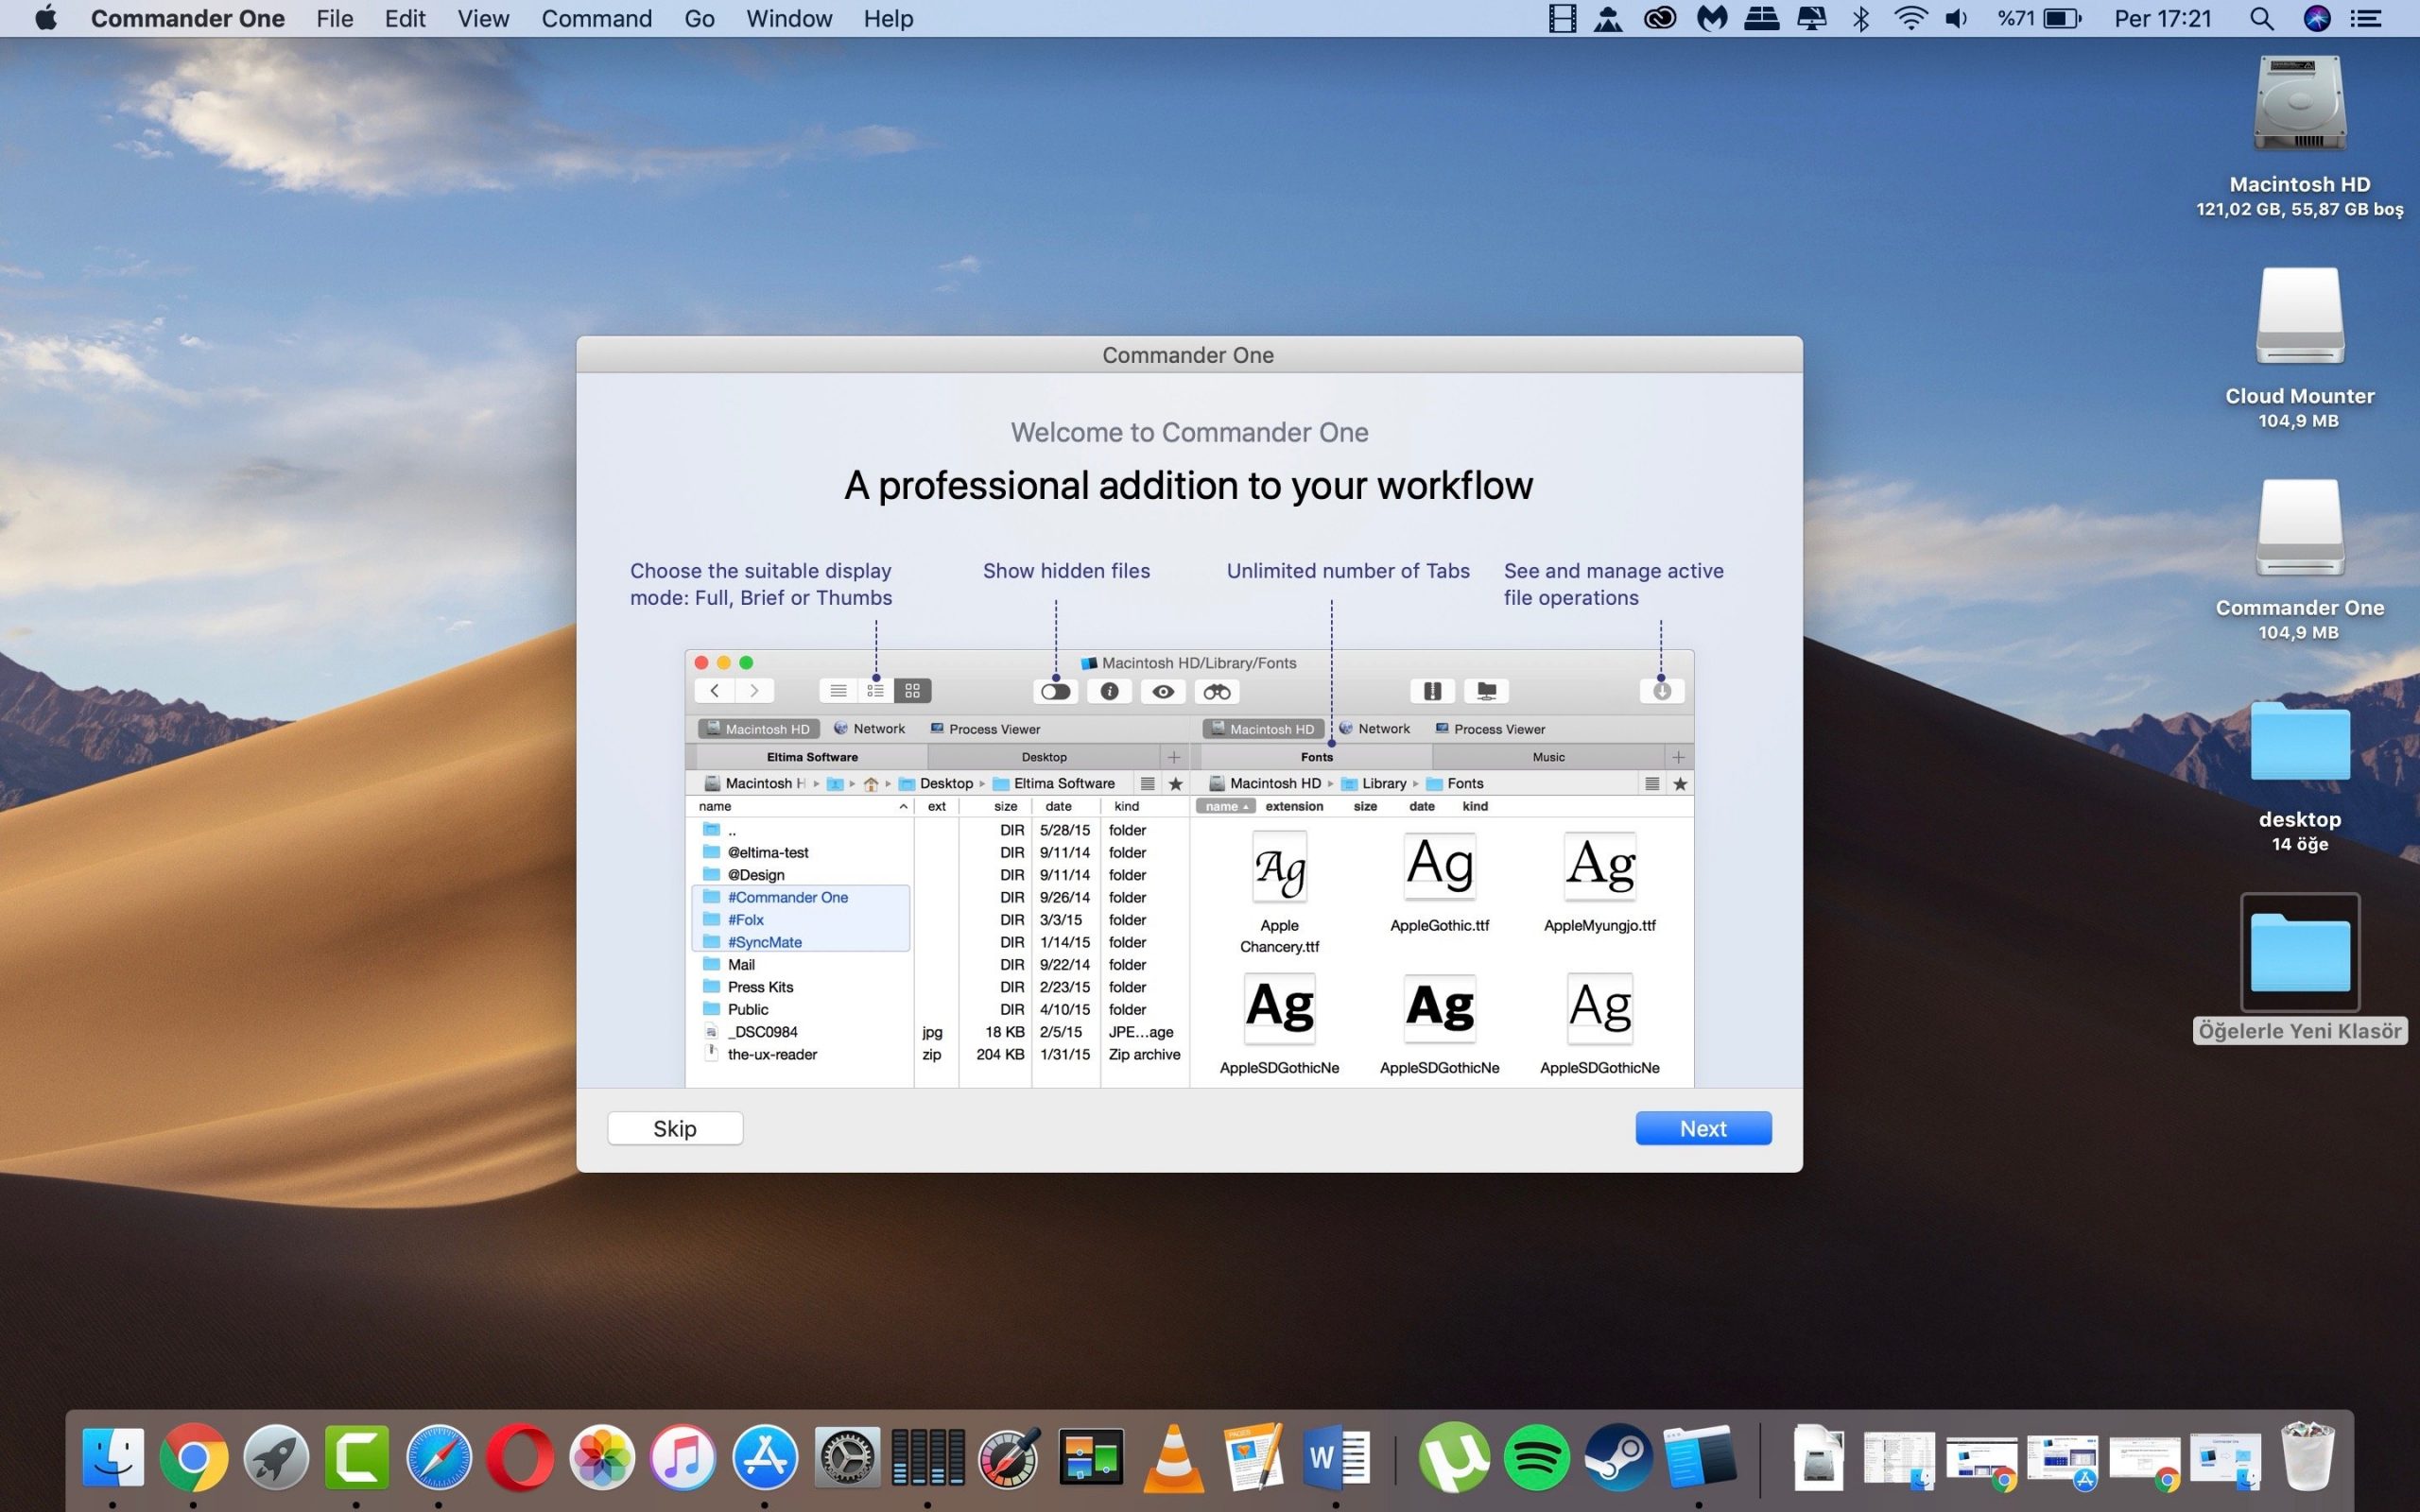Click Spotlight magnifier in menu bar

click(x=2261, y=18)
